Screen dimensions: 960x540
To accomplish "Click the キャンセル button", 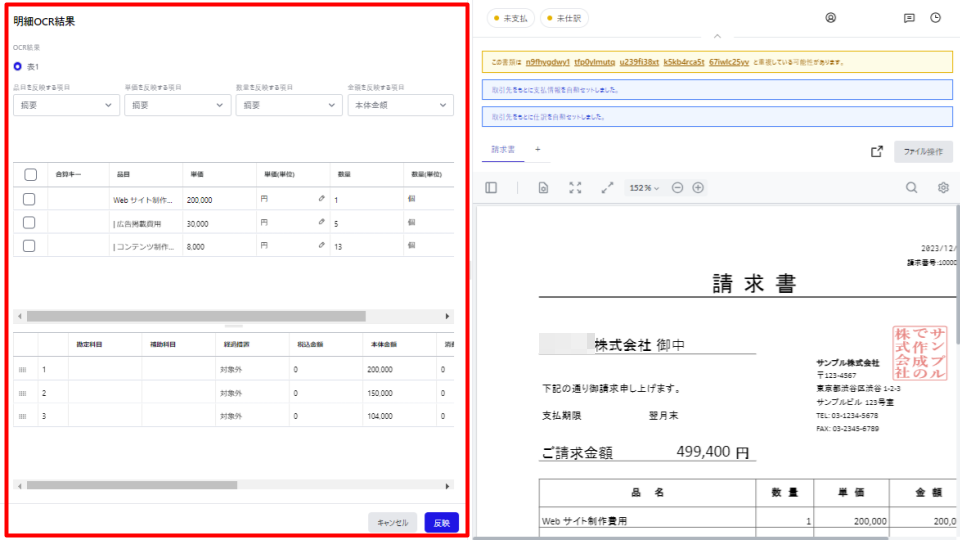I will (x=392, y=523).
